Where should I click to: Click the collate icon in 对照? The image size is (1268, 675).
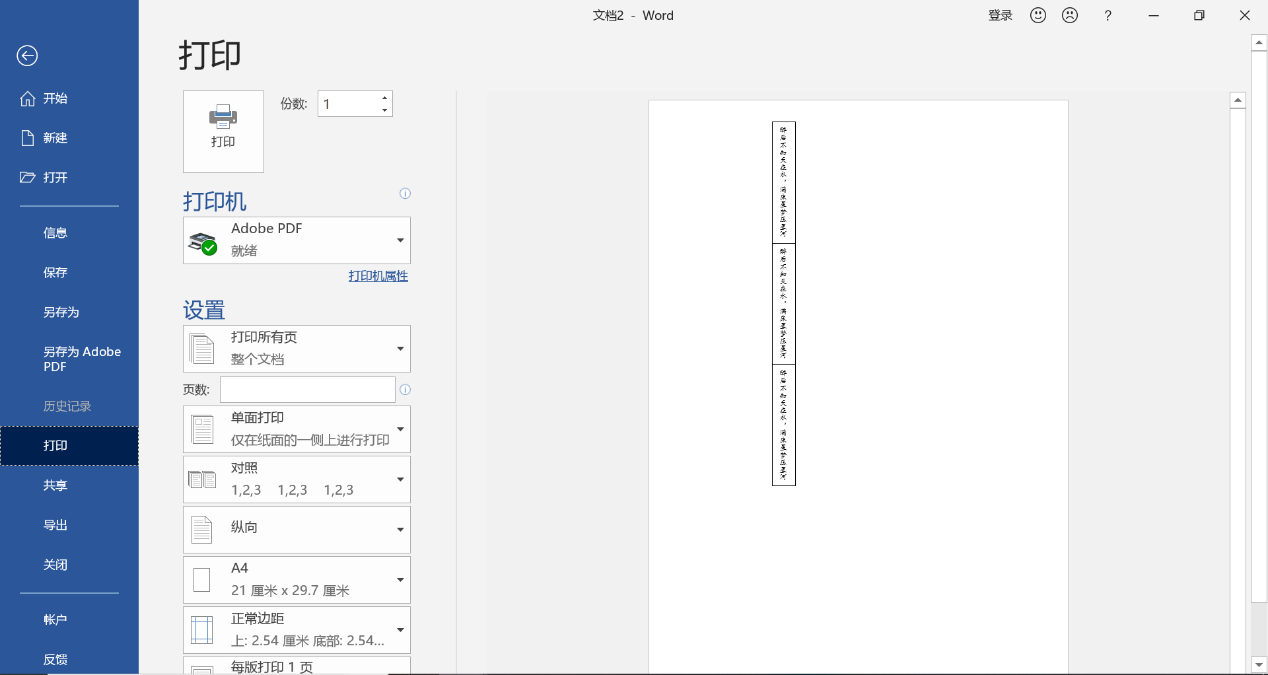203,479
